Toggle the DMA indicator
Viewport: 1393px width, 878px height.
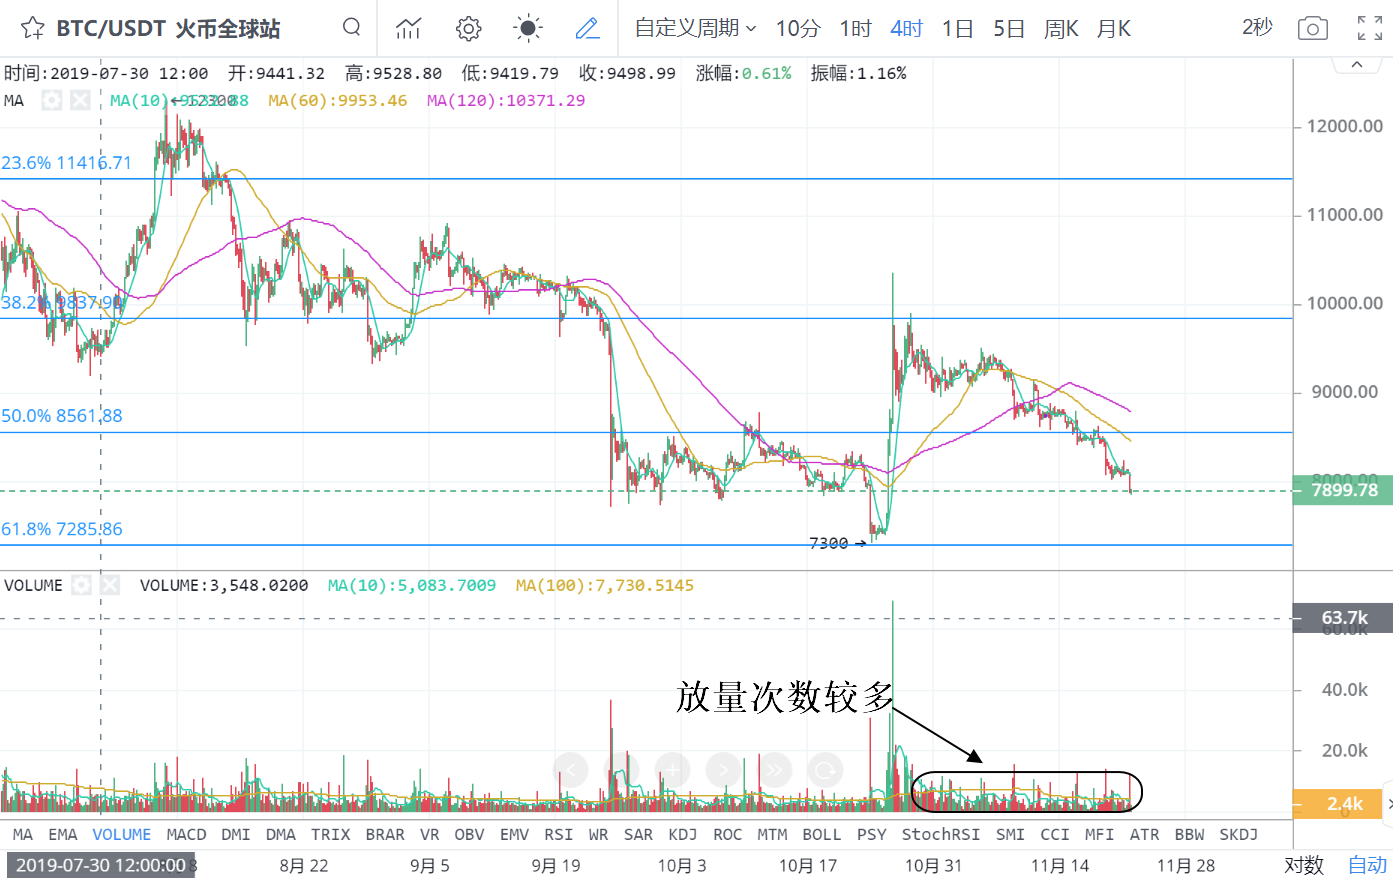[x=281, y=834]
